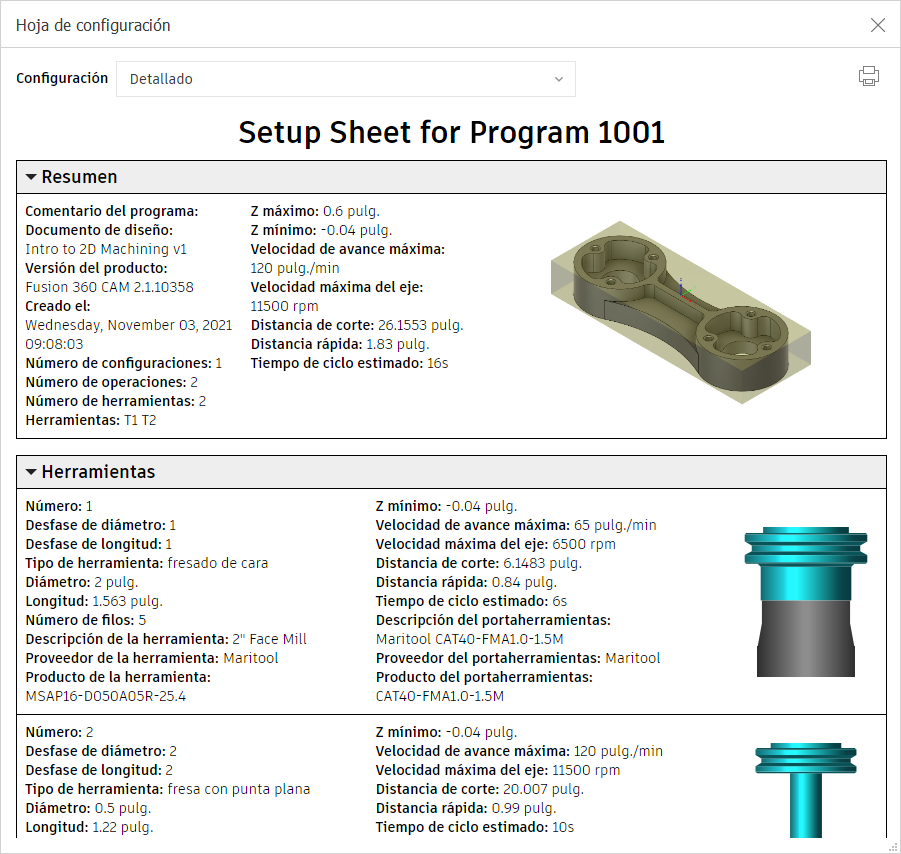Click Velocidad de avance máxima 65 pulg./min
This screenshot has height=854, width=901.
point(516,525)
